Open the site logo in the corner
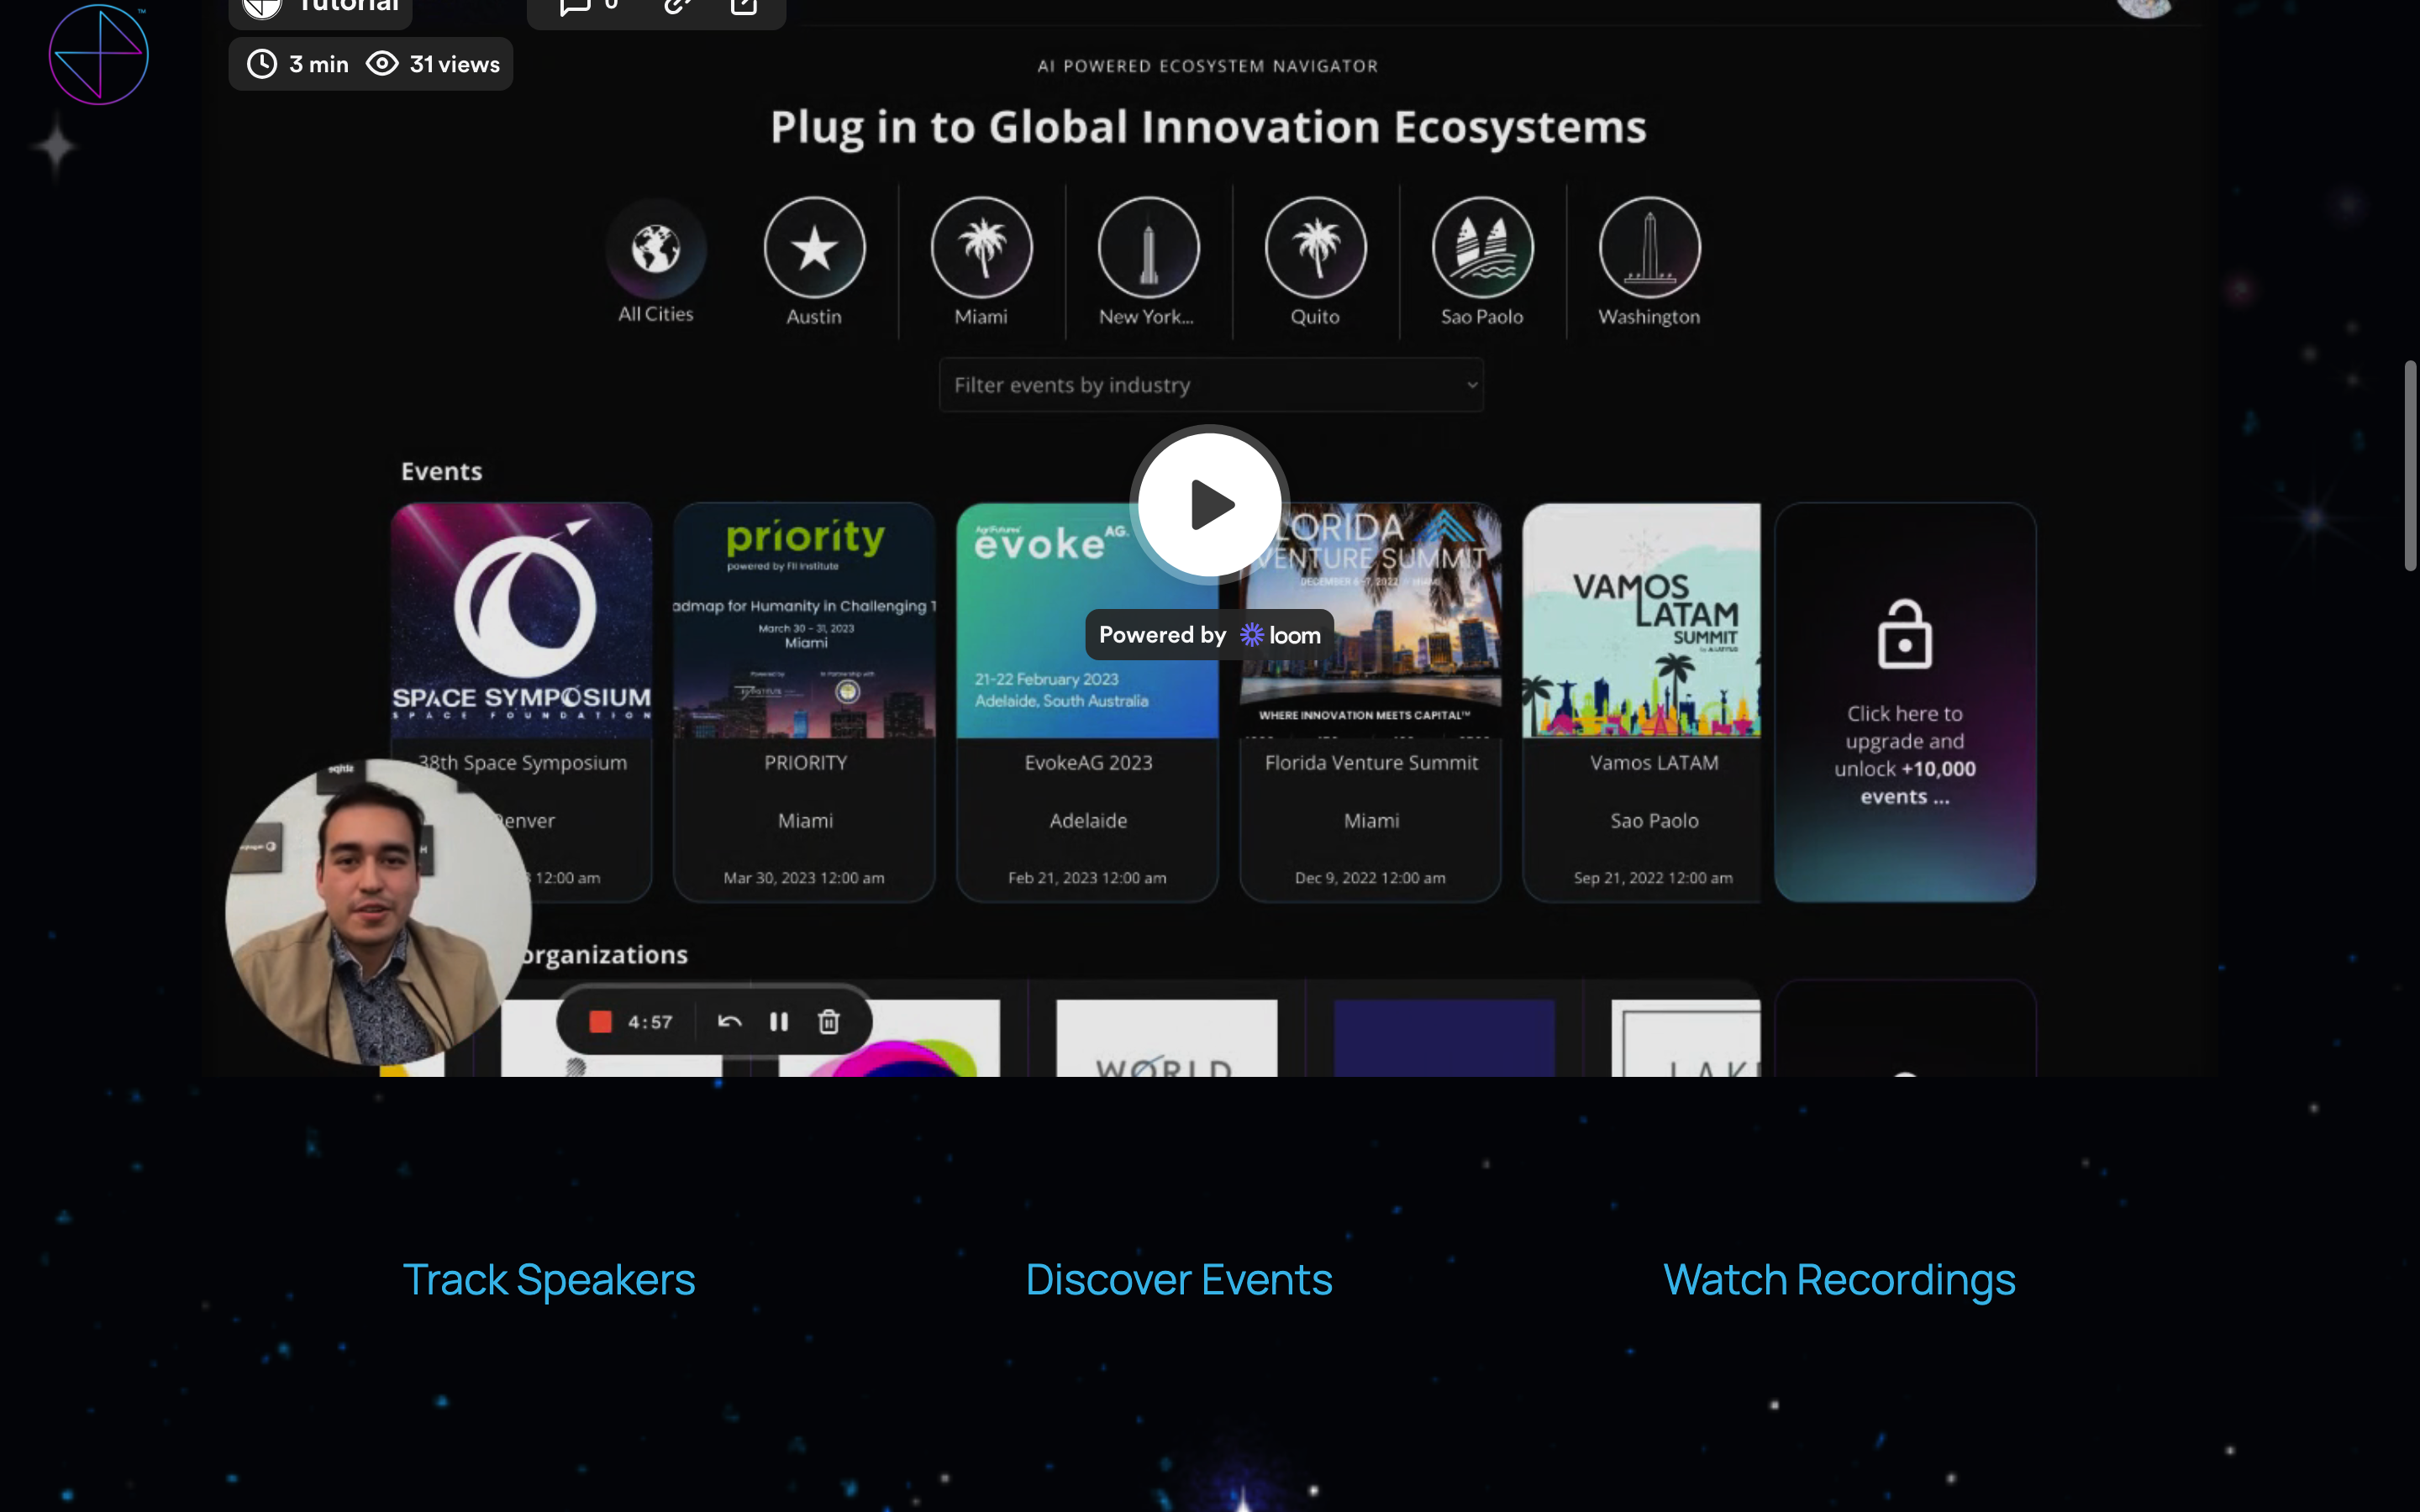 [x=98, y=55]
